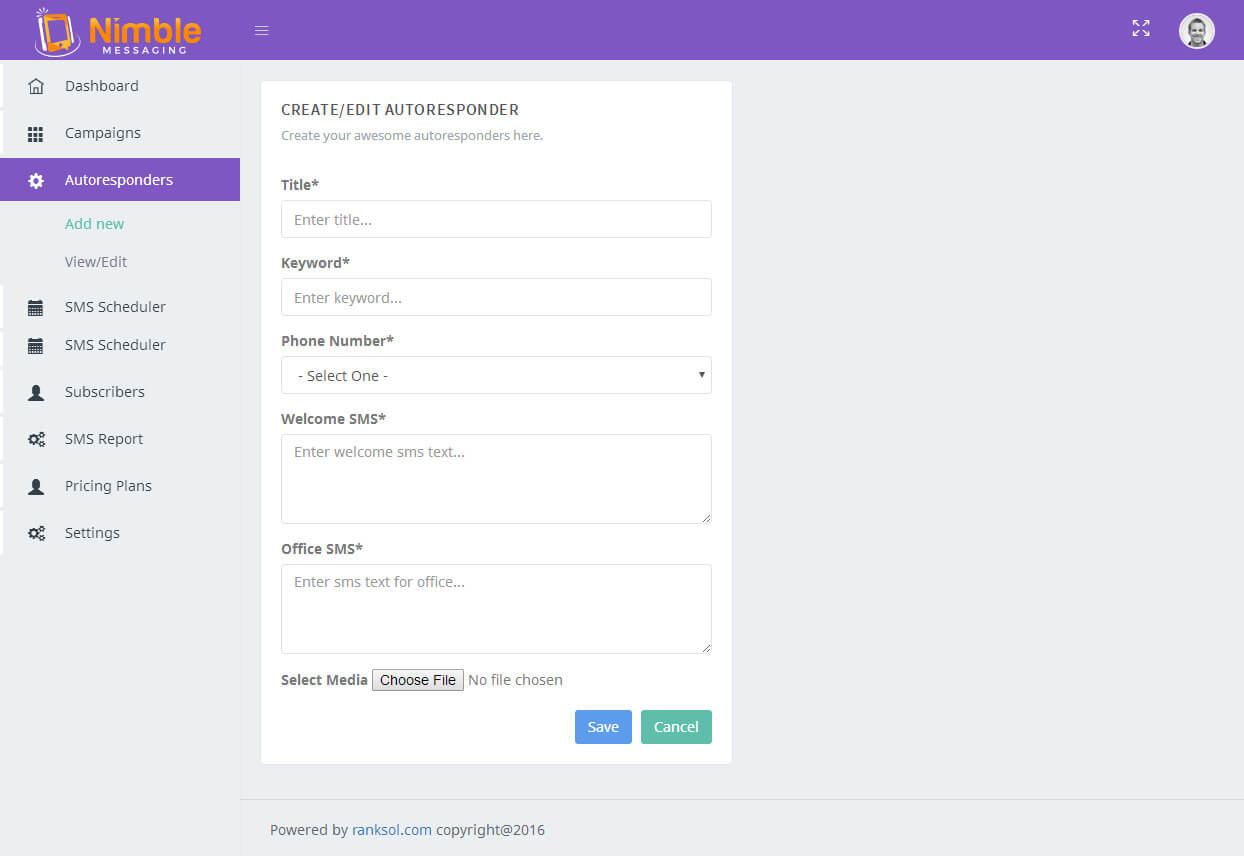Open Pricing Plans in the sidebar
1244x856 pixels.
pyautogui.click(x=108, y=486)
